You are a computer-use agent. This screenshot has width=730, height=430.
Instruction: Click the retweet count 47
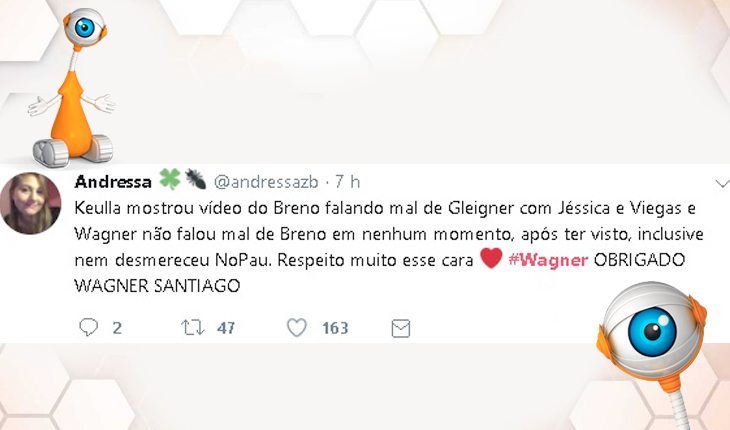226,328
